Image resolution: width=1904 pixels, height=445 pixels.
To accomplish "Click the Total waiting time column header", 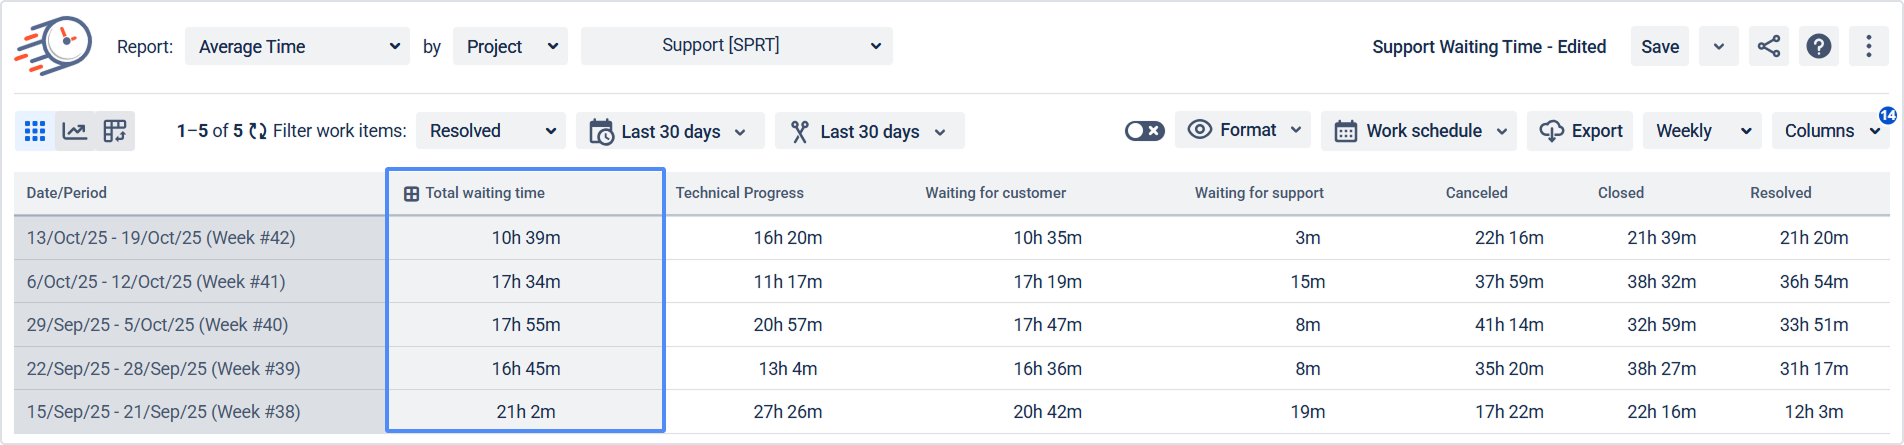I will coord(525,193).
